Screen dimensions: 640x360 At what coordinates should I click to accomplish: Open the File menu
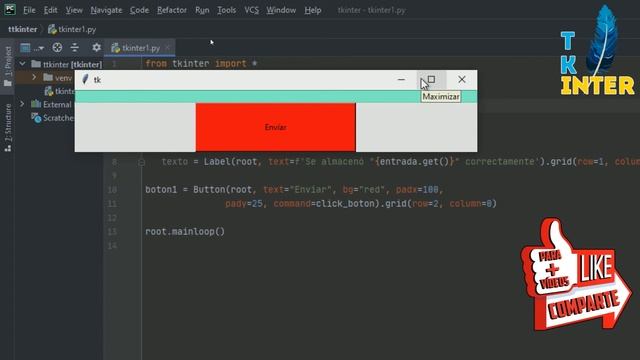point(29,10)
